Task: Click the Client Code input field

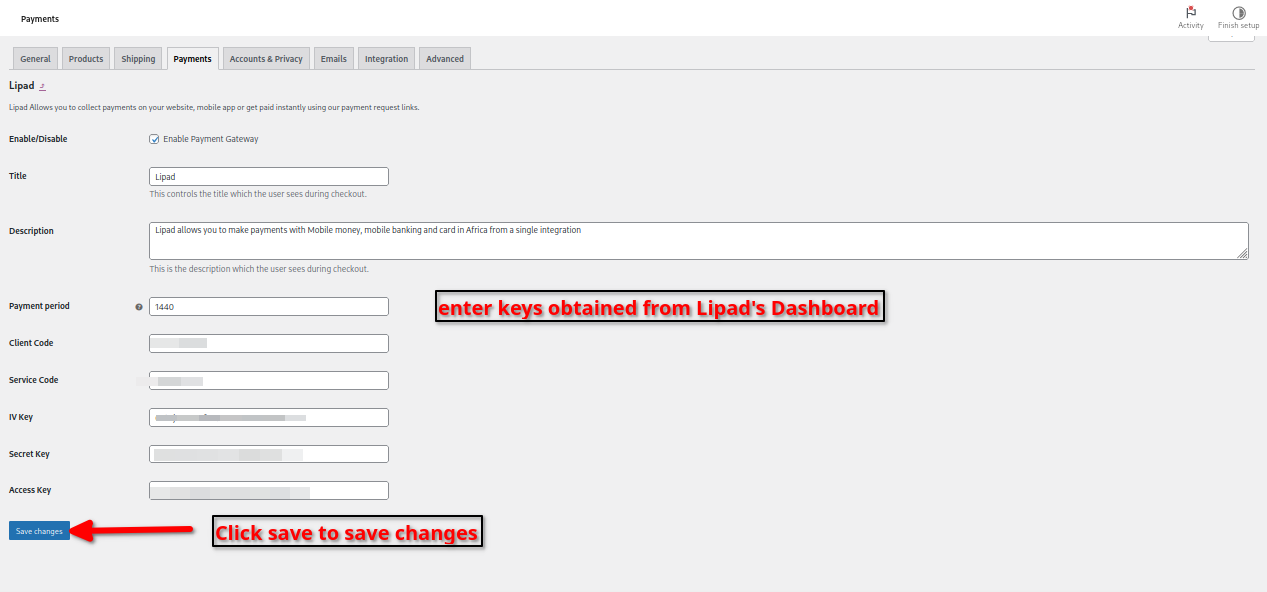Action: click(269, 343)
